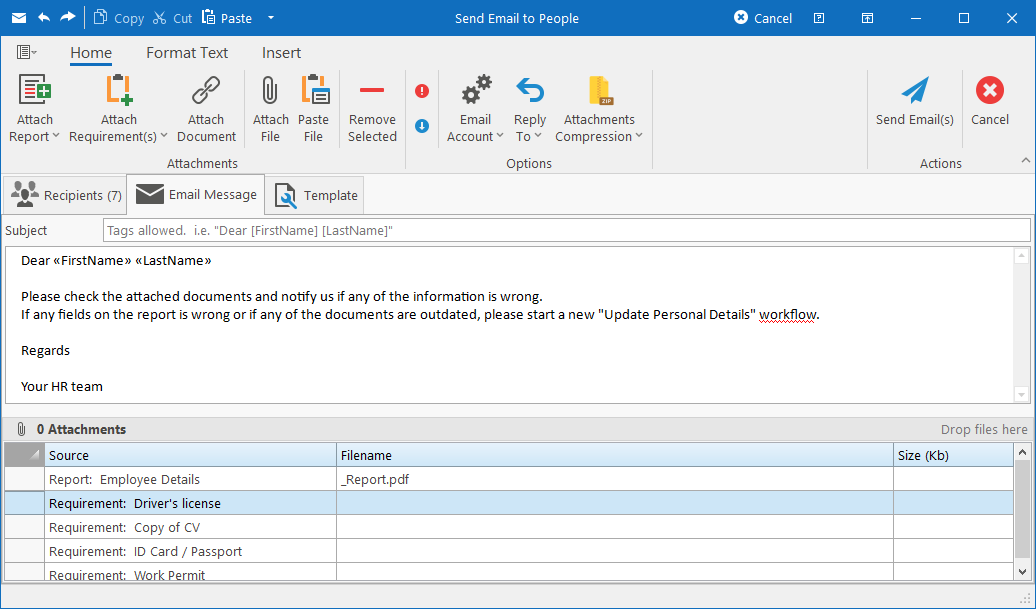Open the Template tab
Viewport: 1036px width, 609px height.
314,195
